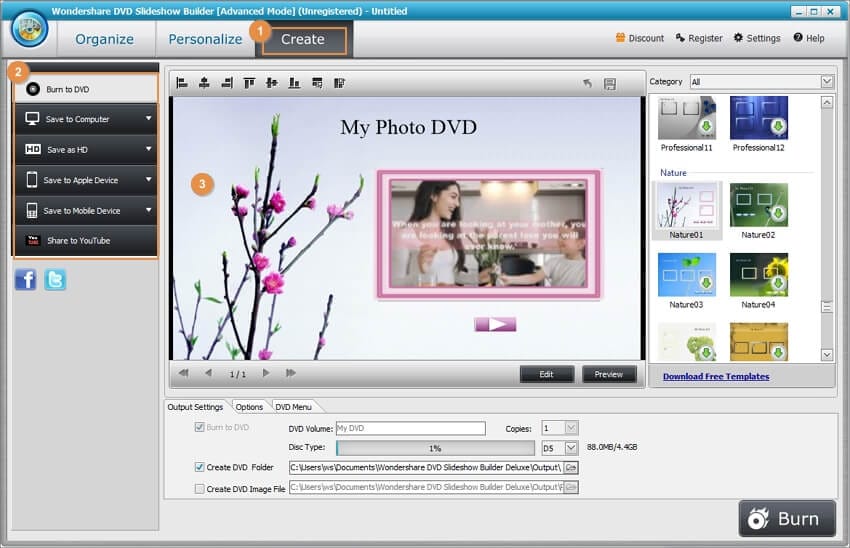850x548 pixels.
Task: Select the Nature04 template
Action: point(758,281)
